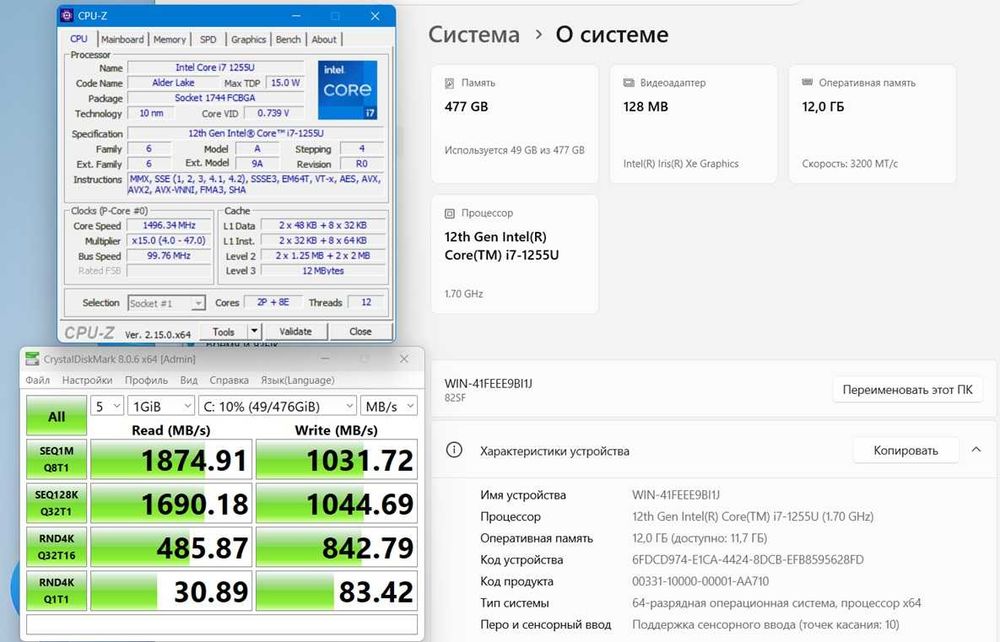The width and height of the screenshot is (1000, 642).
Task: Switch to the Bench tab in CPU-Z
Action: point(288,40)
